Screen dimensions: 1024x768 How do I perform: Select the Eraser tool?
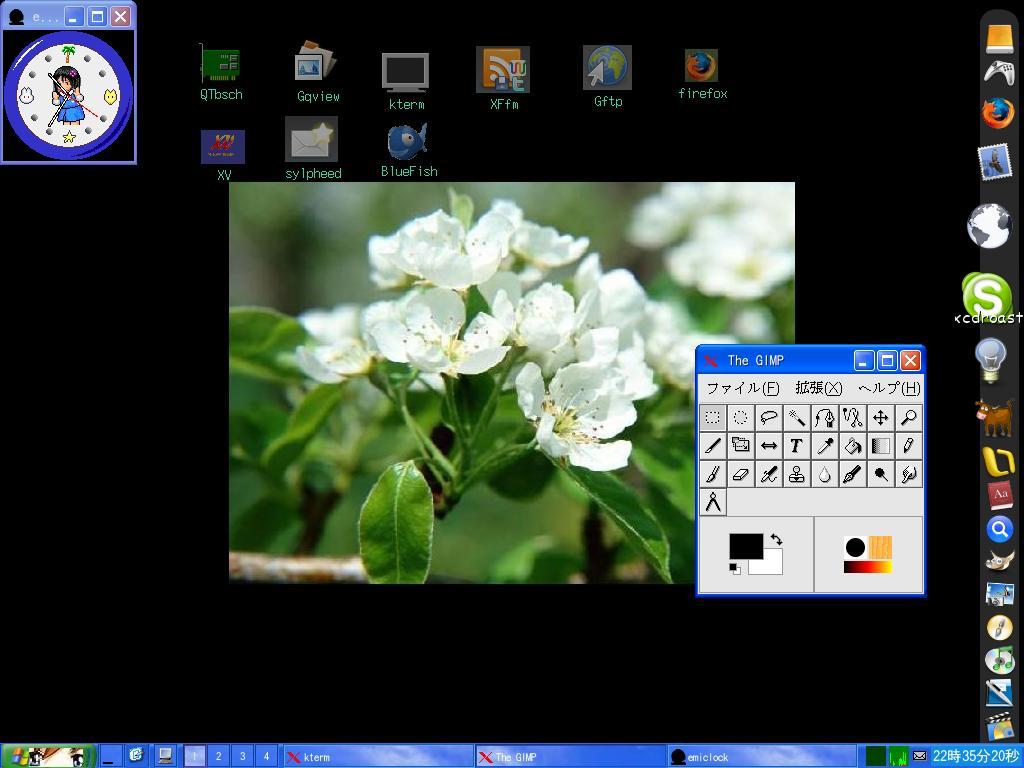pyautogui.click(x=741, y=474)
